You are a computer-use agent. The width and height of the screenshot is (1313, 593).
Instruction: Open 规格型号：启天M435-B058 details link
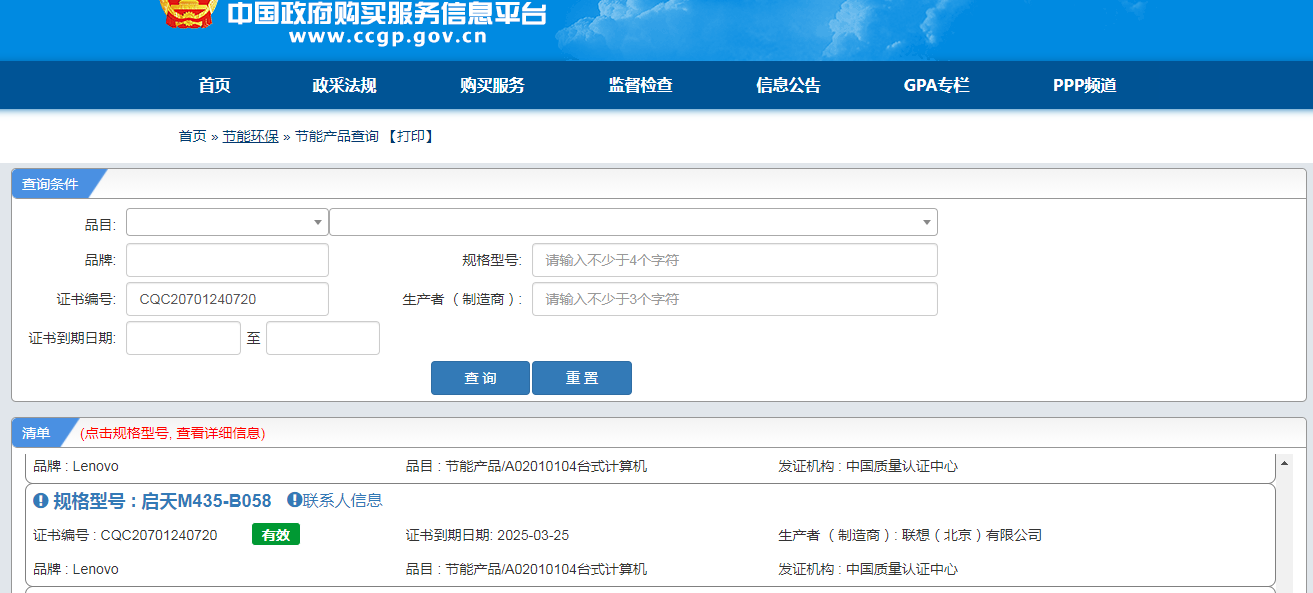(162, 500)
